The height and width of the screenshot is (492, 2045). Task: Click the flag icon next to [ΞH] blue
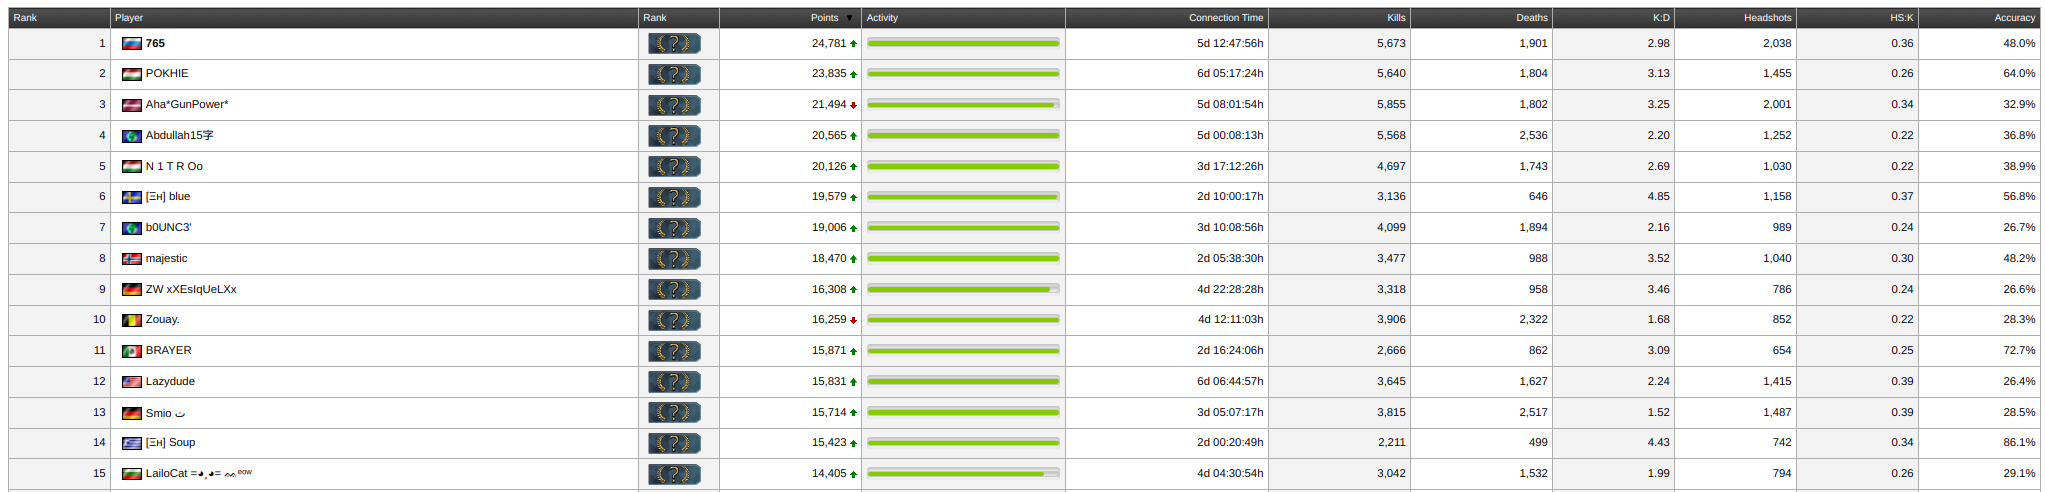pos(132,197)
